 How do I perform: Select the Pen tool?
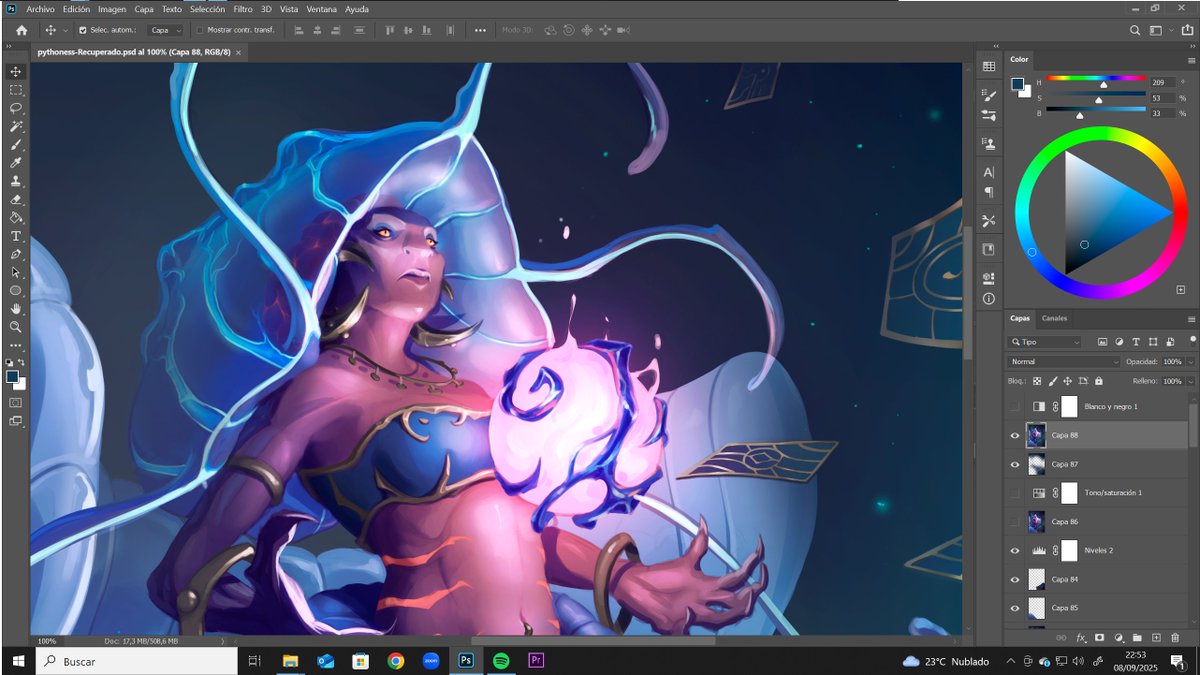(16, 254)
